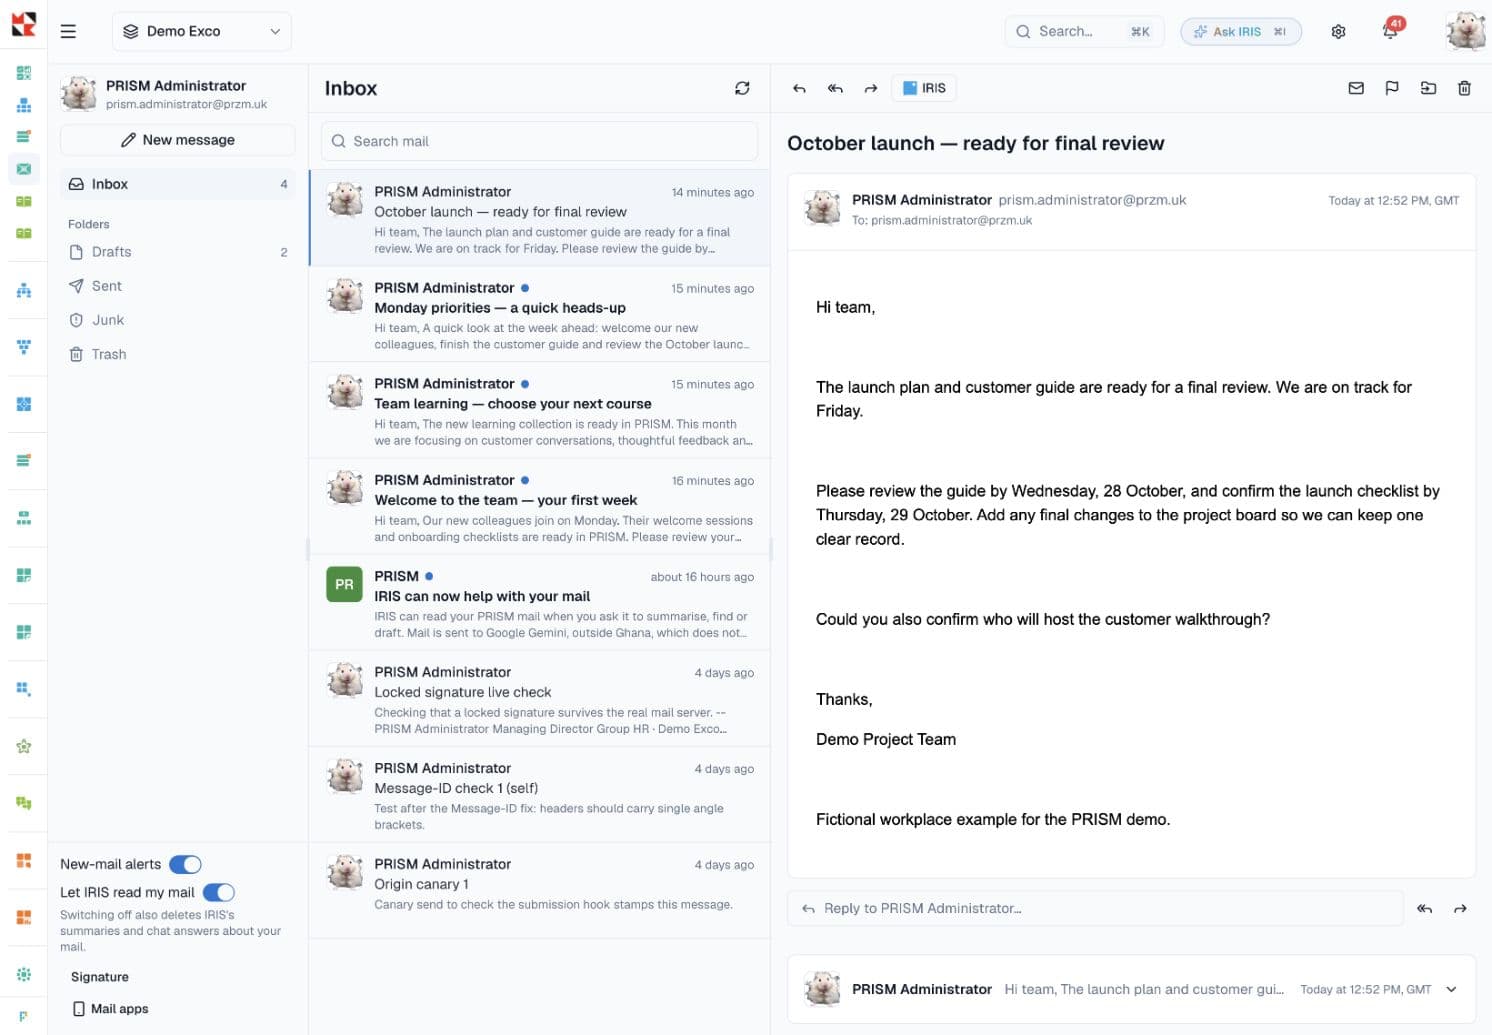
Task: Mark the open message as unread with the envelope icon
Action: pos(1356,88)
